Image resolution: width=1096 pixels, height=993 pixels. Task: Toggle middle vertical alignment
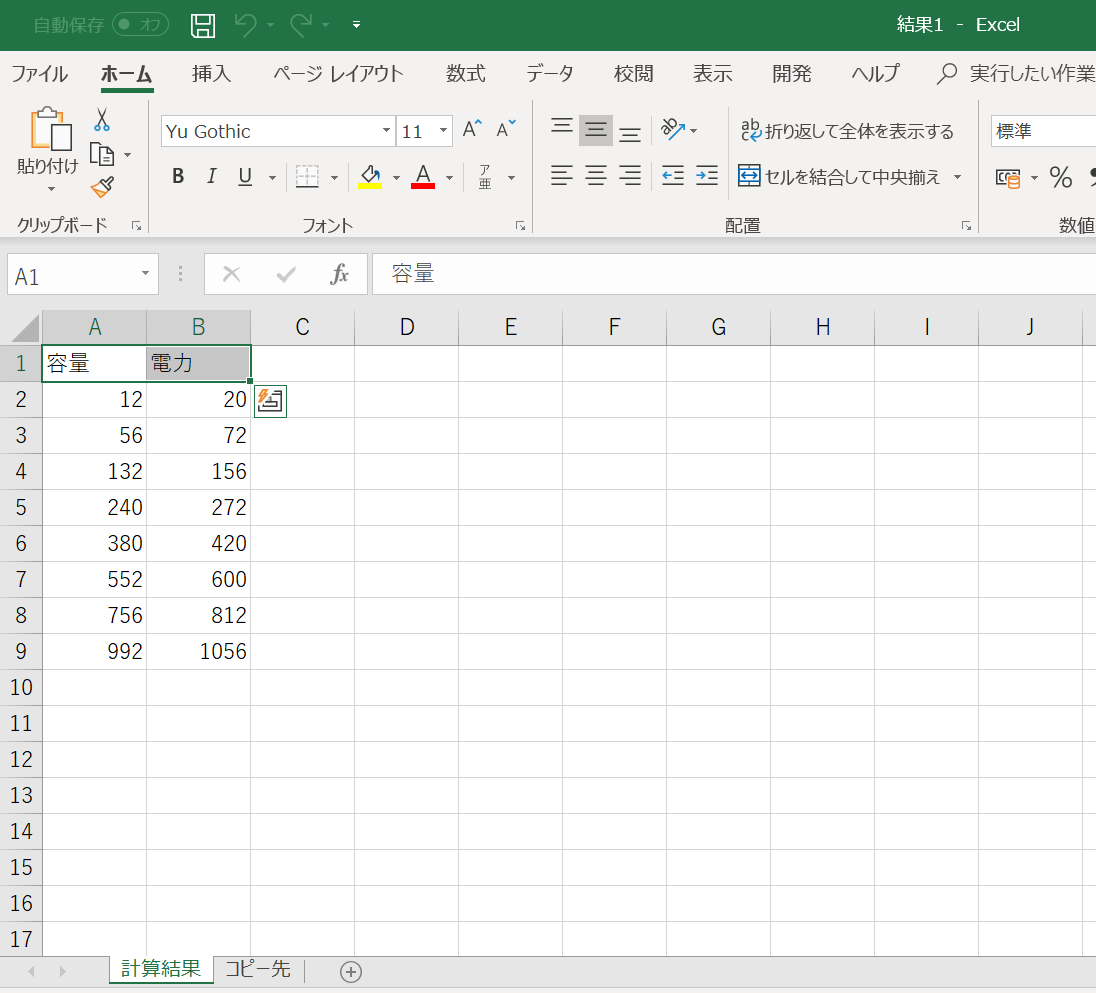point(596,131)
